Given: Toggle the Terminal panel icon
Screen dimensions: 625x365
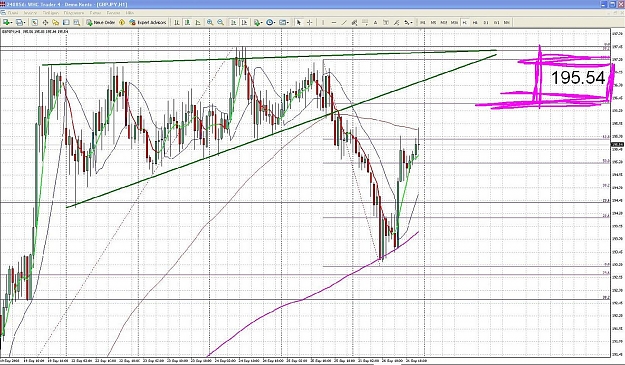Looking at the screenshot, I should 66,22.
